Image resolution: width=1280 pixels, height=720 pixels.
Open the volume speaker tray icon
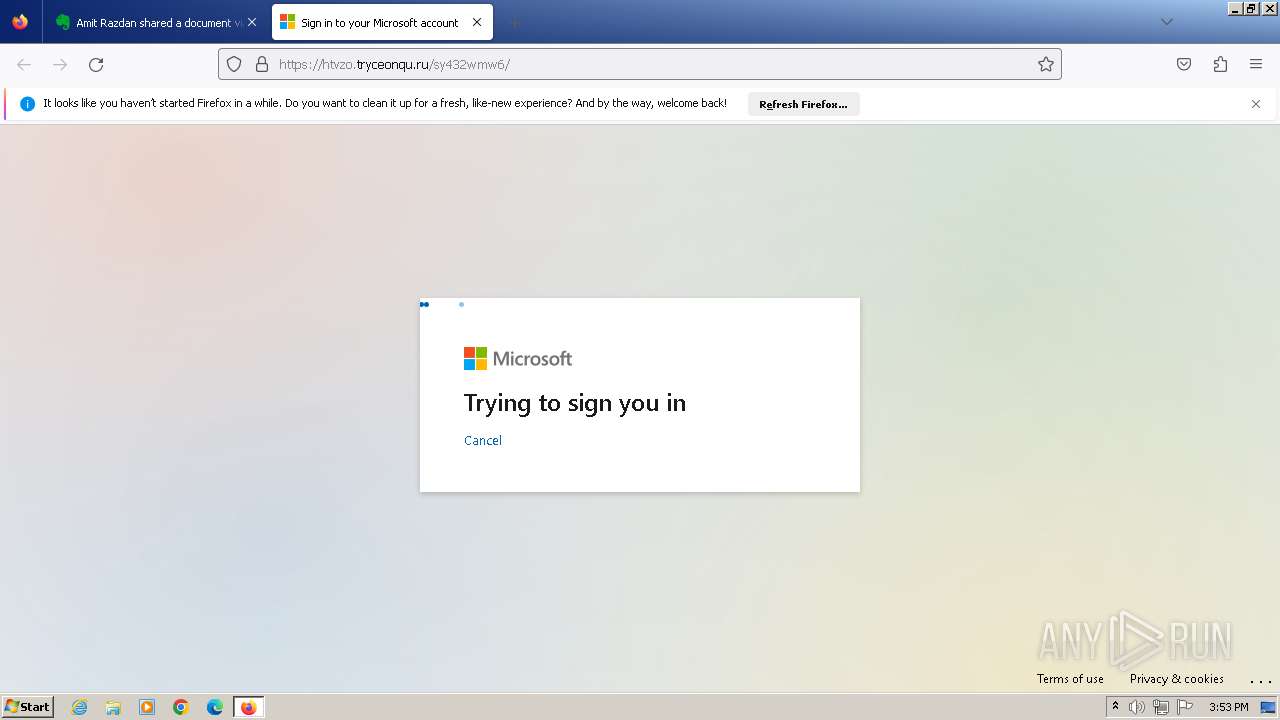(x=1137, y=707)
